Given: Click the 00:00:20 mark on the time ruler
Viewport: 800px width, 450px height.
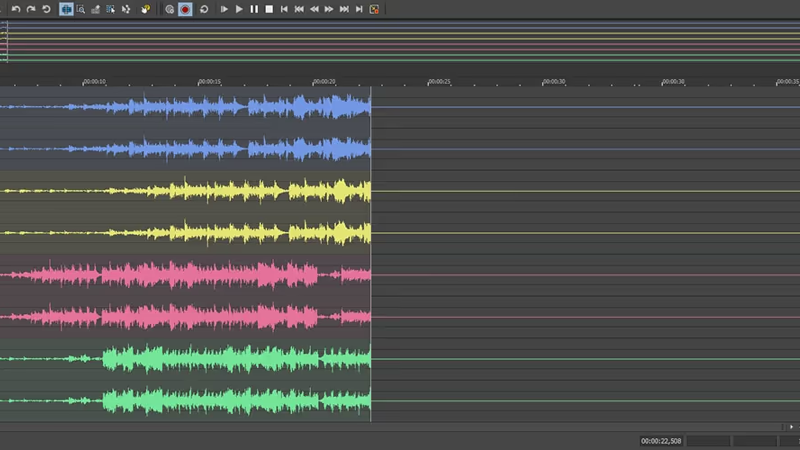Looking at the screenshot, I should pos(324,82).
